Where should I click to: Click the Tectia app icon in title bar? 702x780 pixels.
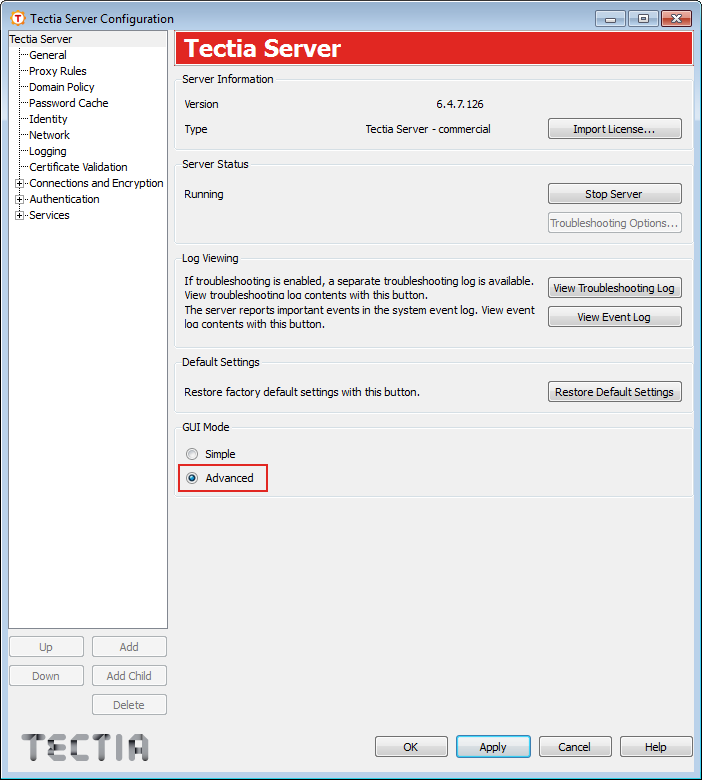(17, 18)
